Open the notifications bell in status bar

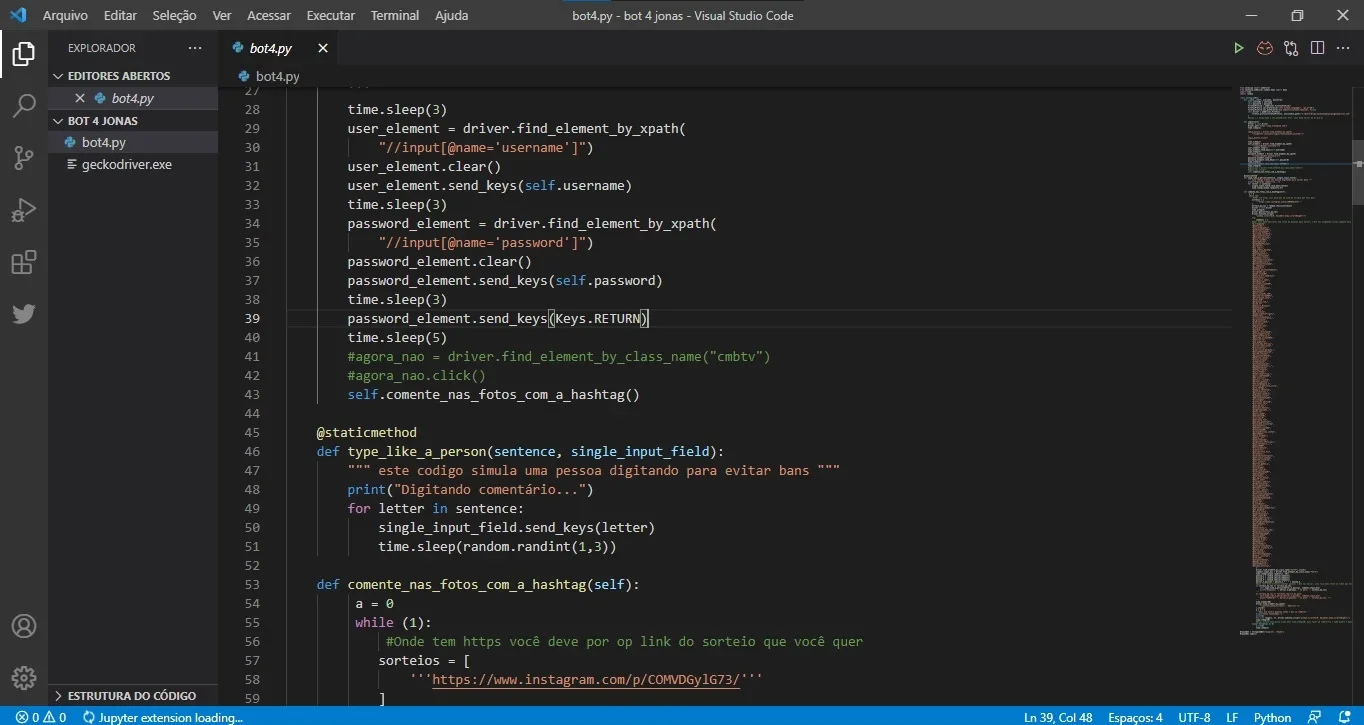(x=1343, y=717)
